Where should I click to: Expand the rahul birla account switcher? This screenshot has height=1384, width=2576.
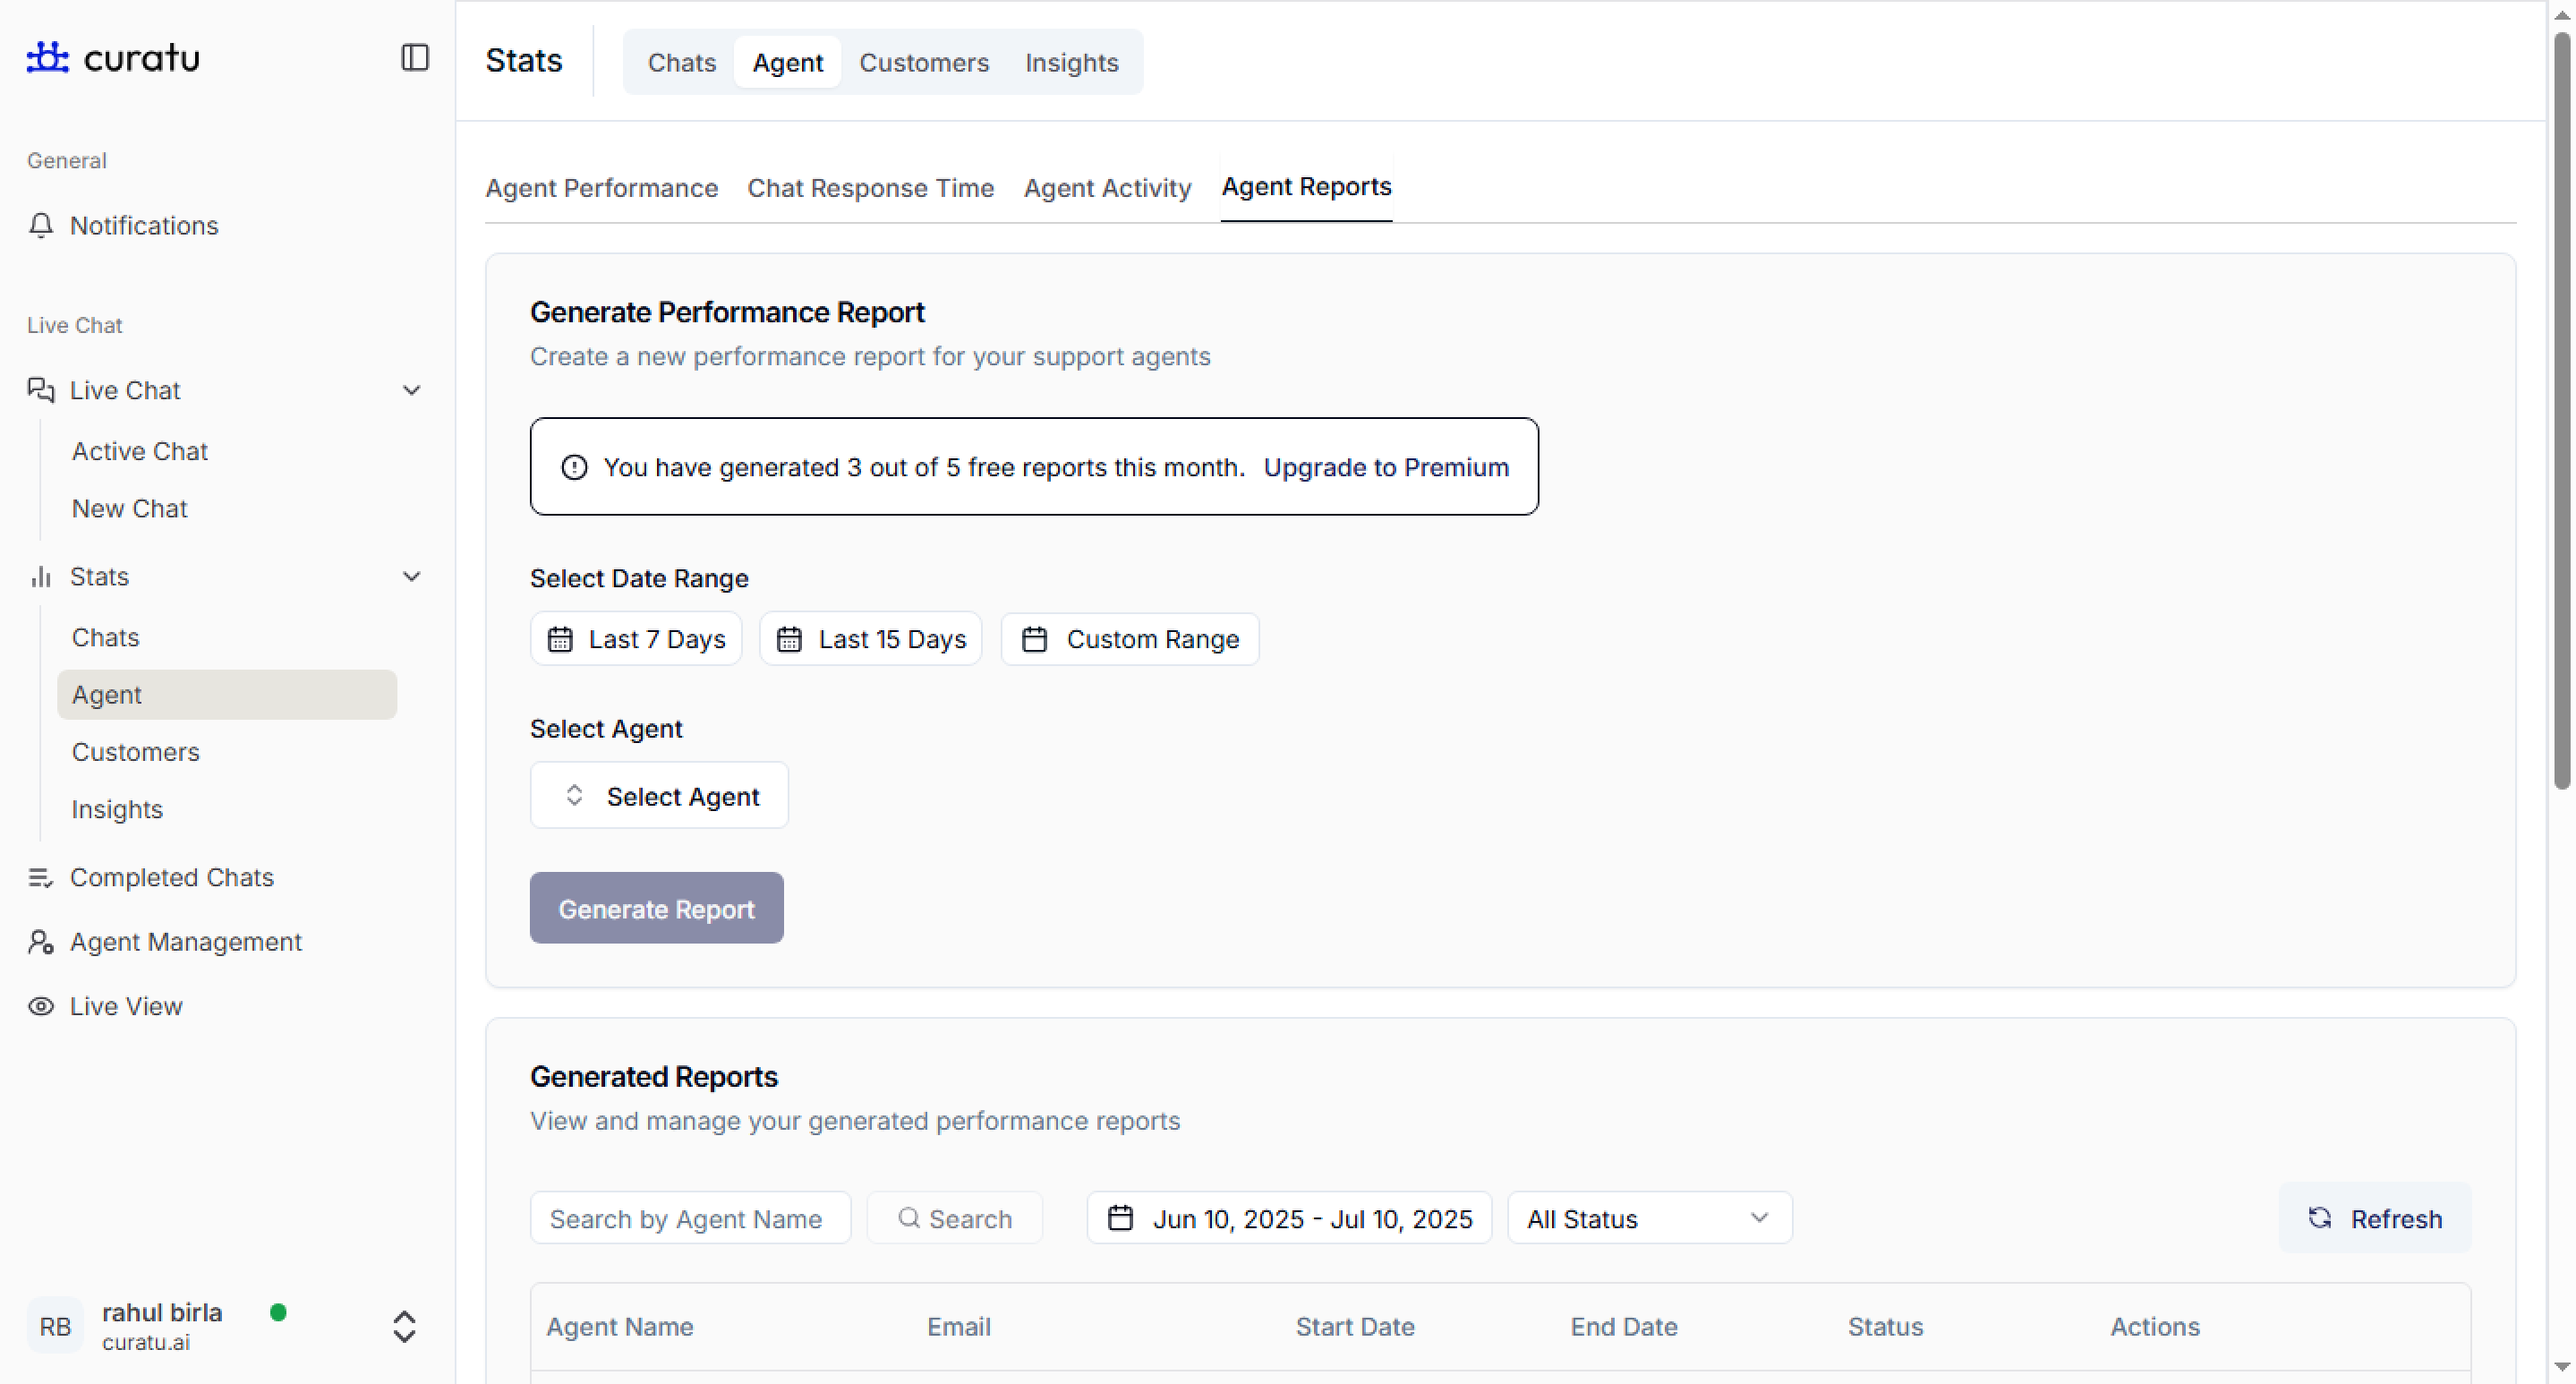click(404, 1326)
